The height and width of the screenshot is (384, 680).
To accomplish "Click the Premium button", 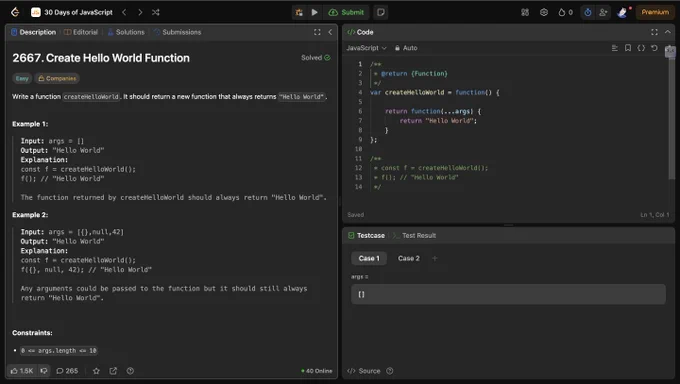I will 655,12.
